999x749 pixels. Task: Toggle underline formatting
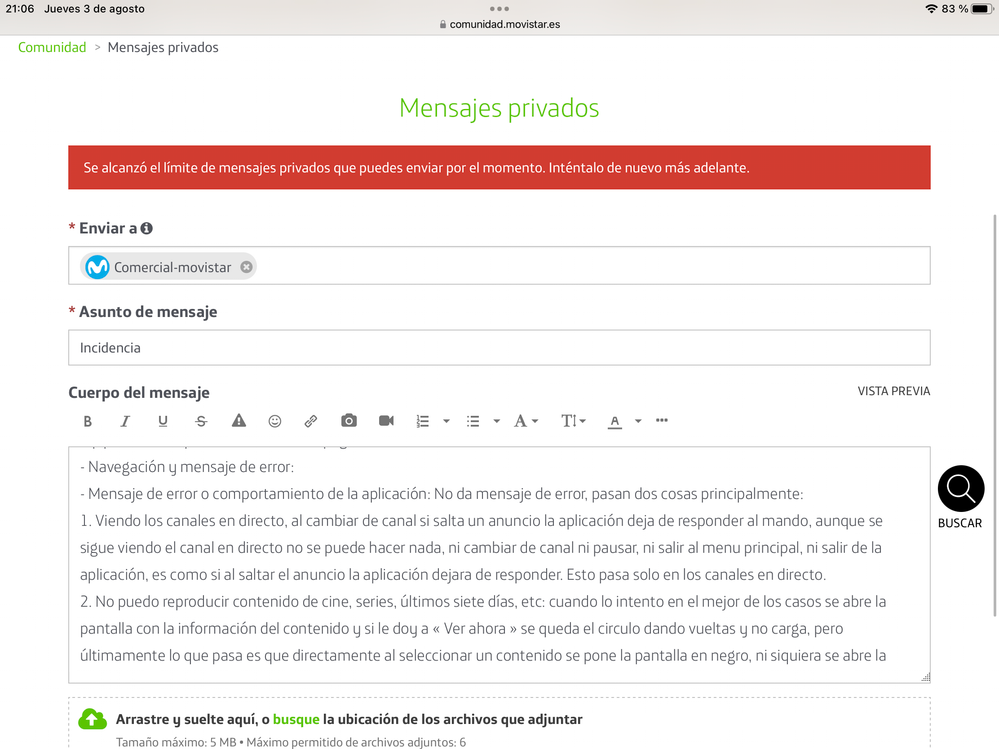point(163,421)
